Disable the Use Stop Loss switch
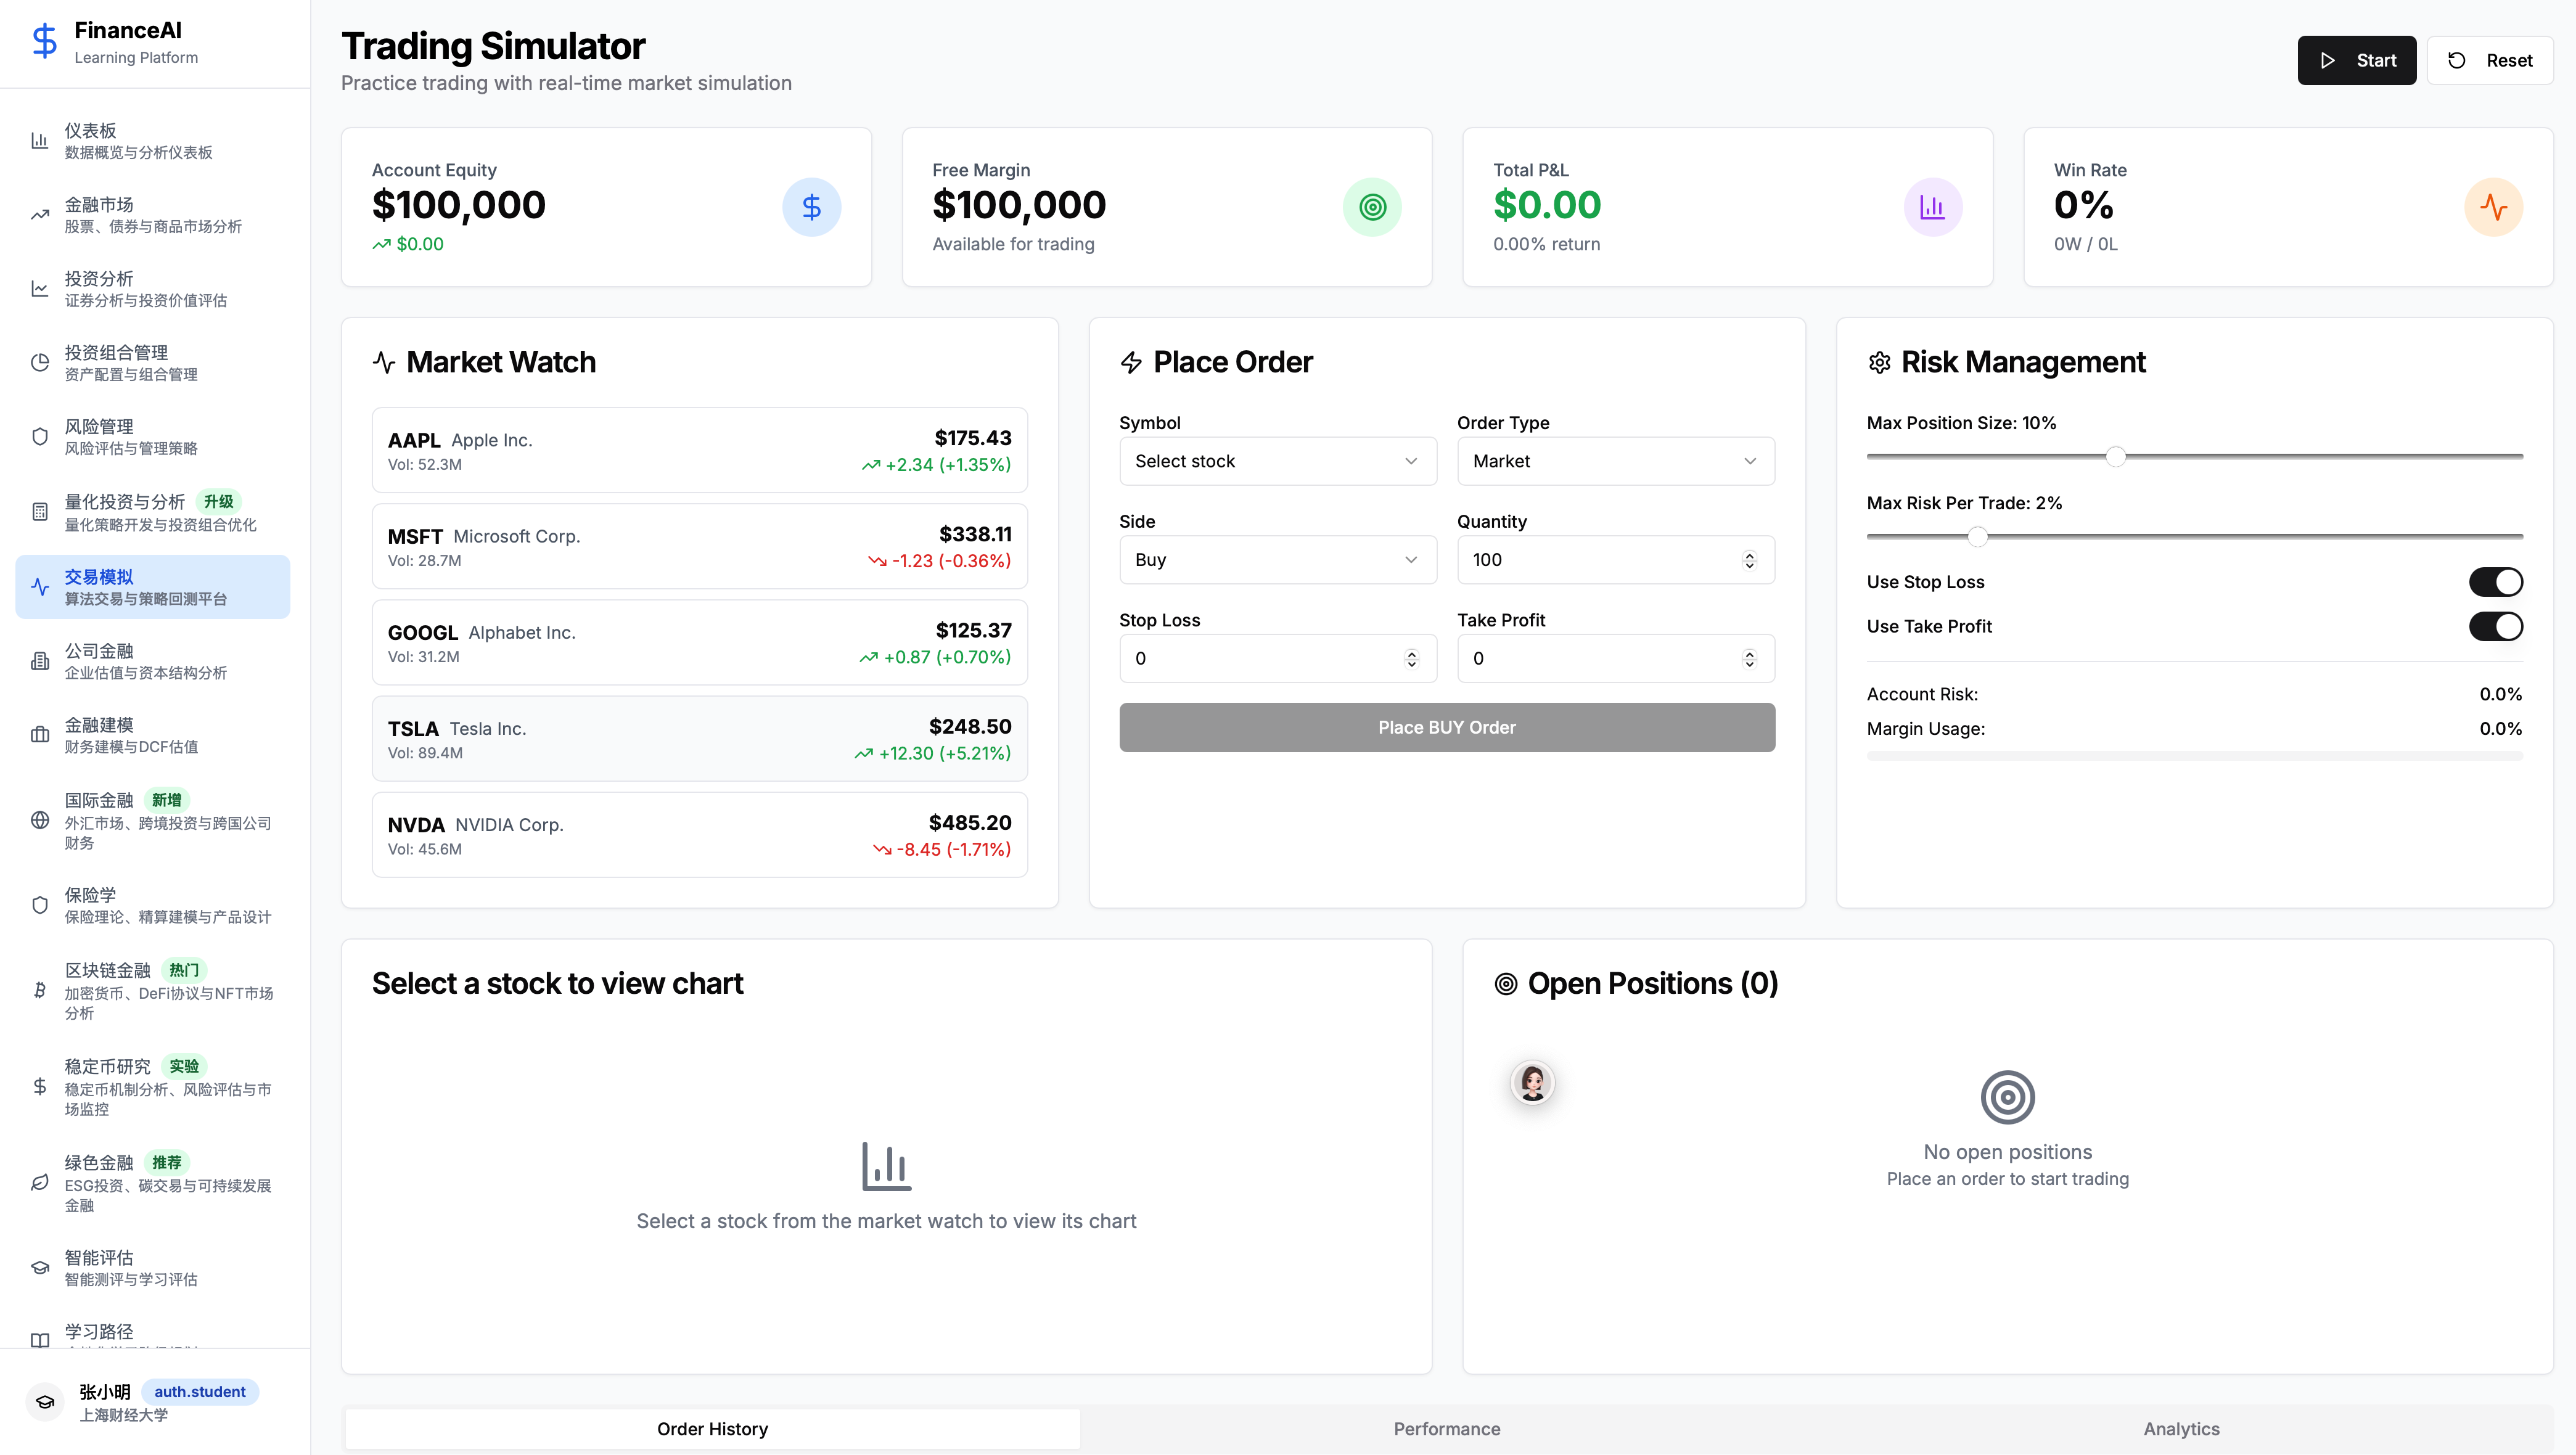This screenshot has height=1455, width=2576. [x=2495, y=582]
